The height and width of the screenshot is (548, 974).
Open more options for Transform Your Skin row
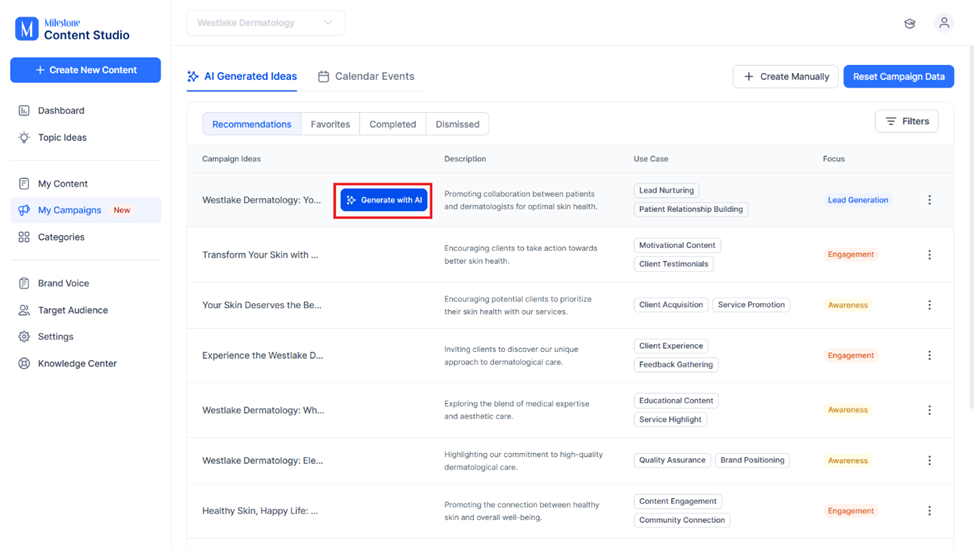point(929,255)
